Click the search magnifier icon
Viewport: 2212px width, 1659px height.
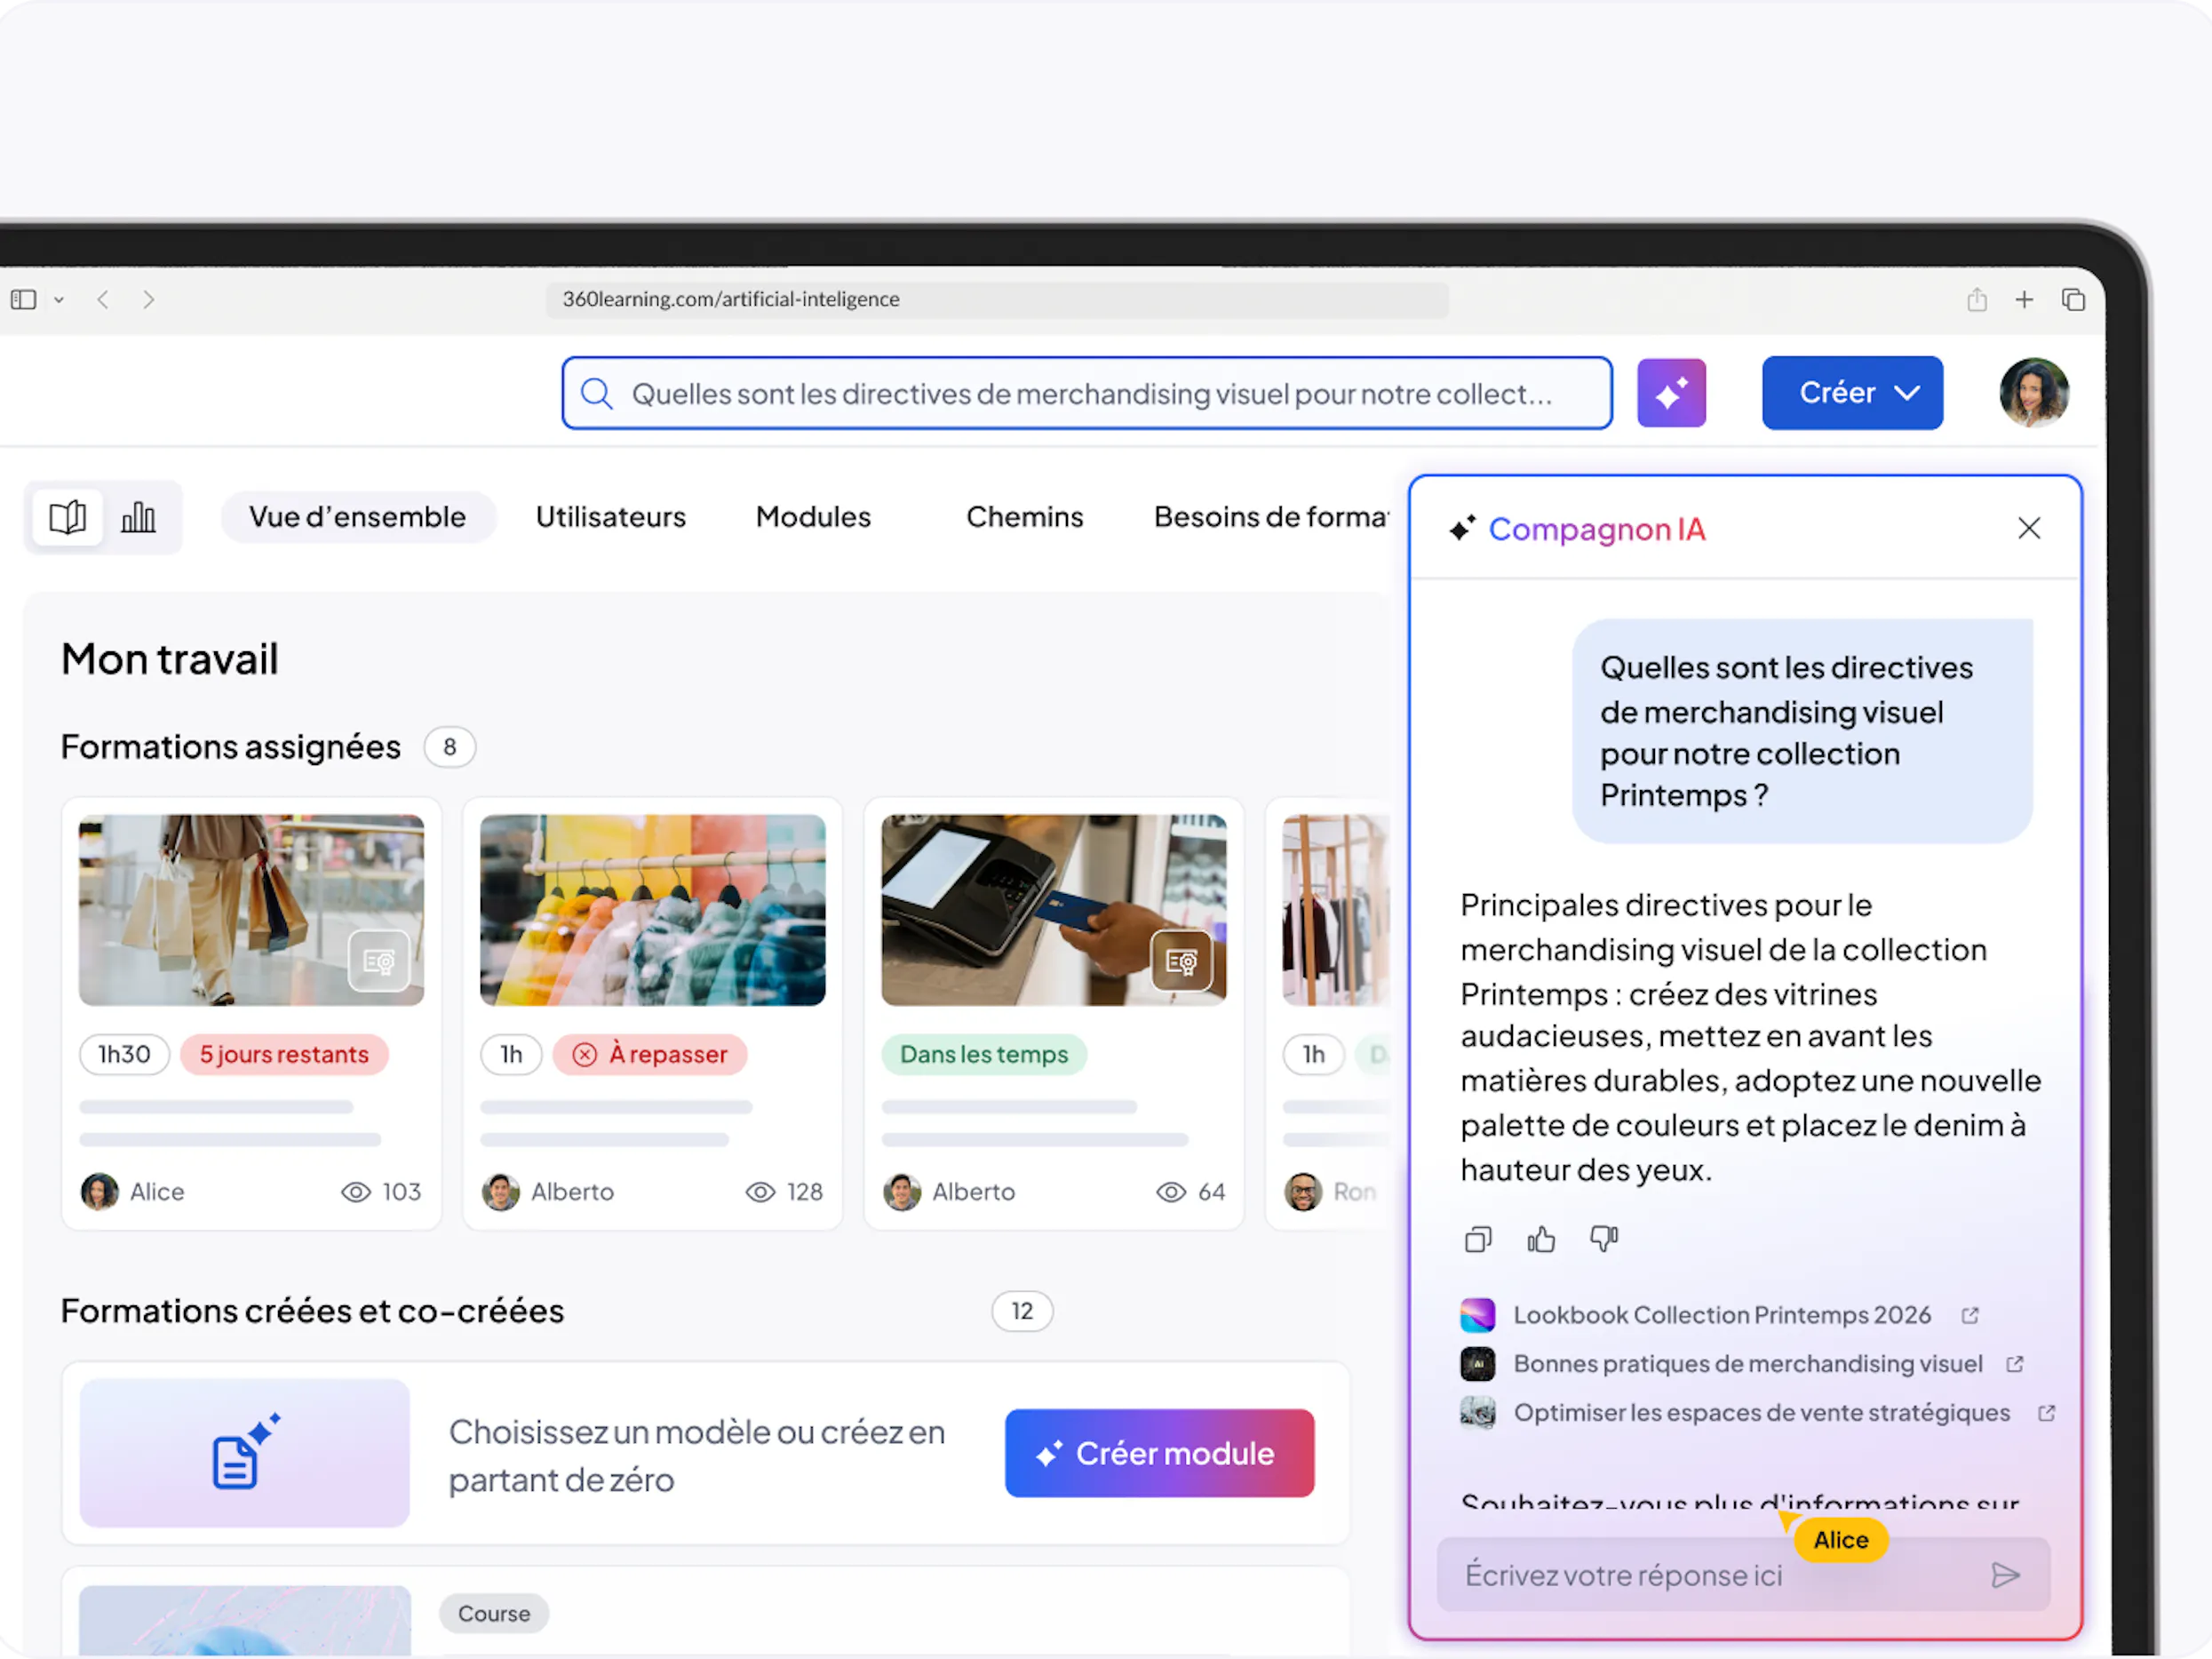[x=597, y=393]
